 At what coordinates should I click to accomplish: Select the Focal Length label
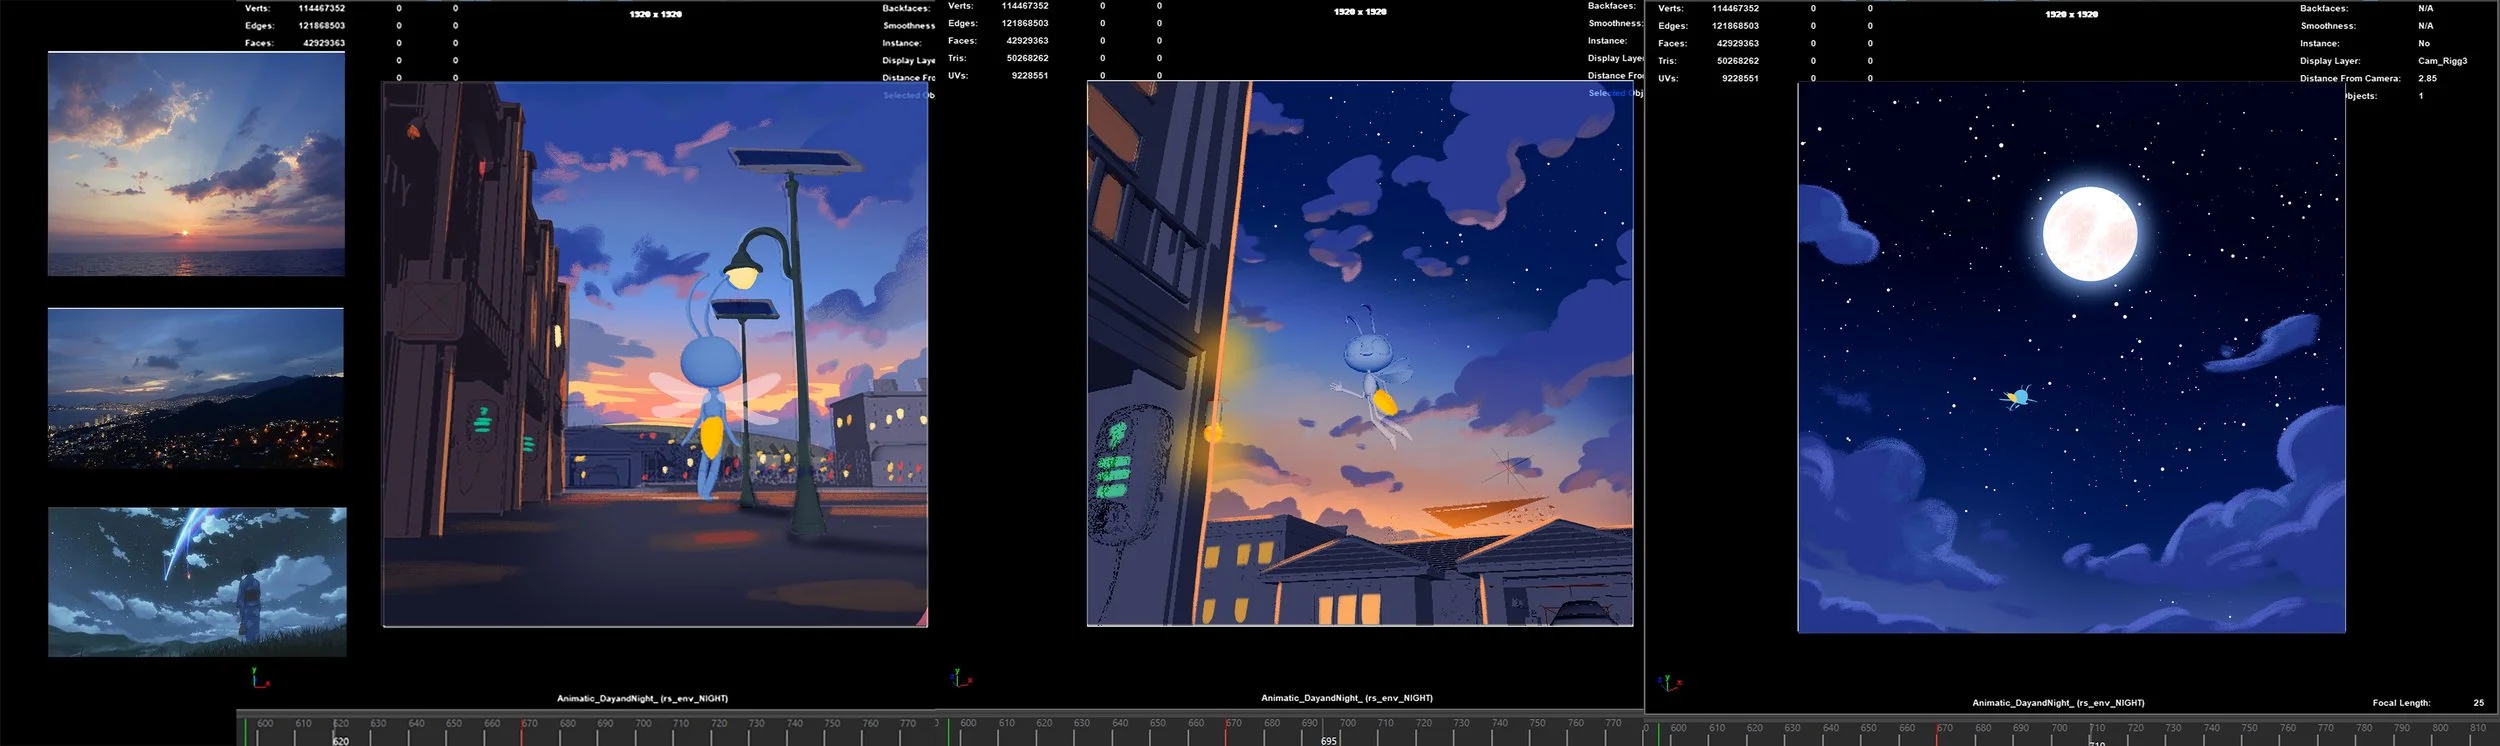click(x=2401, y=703)
